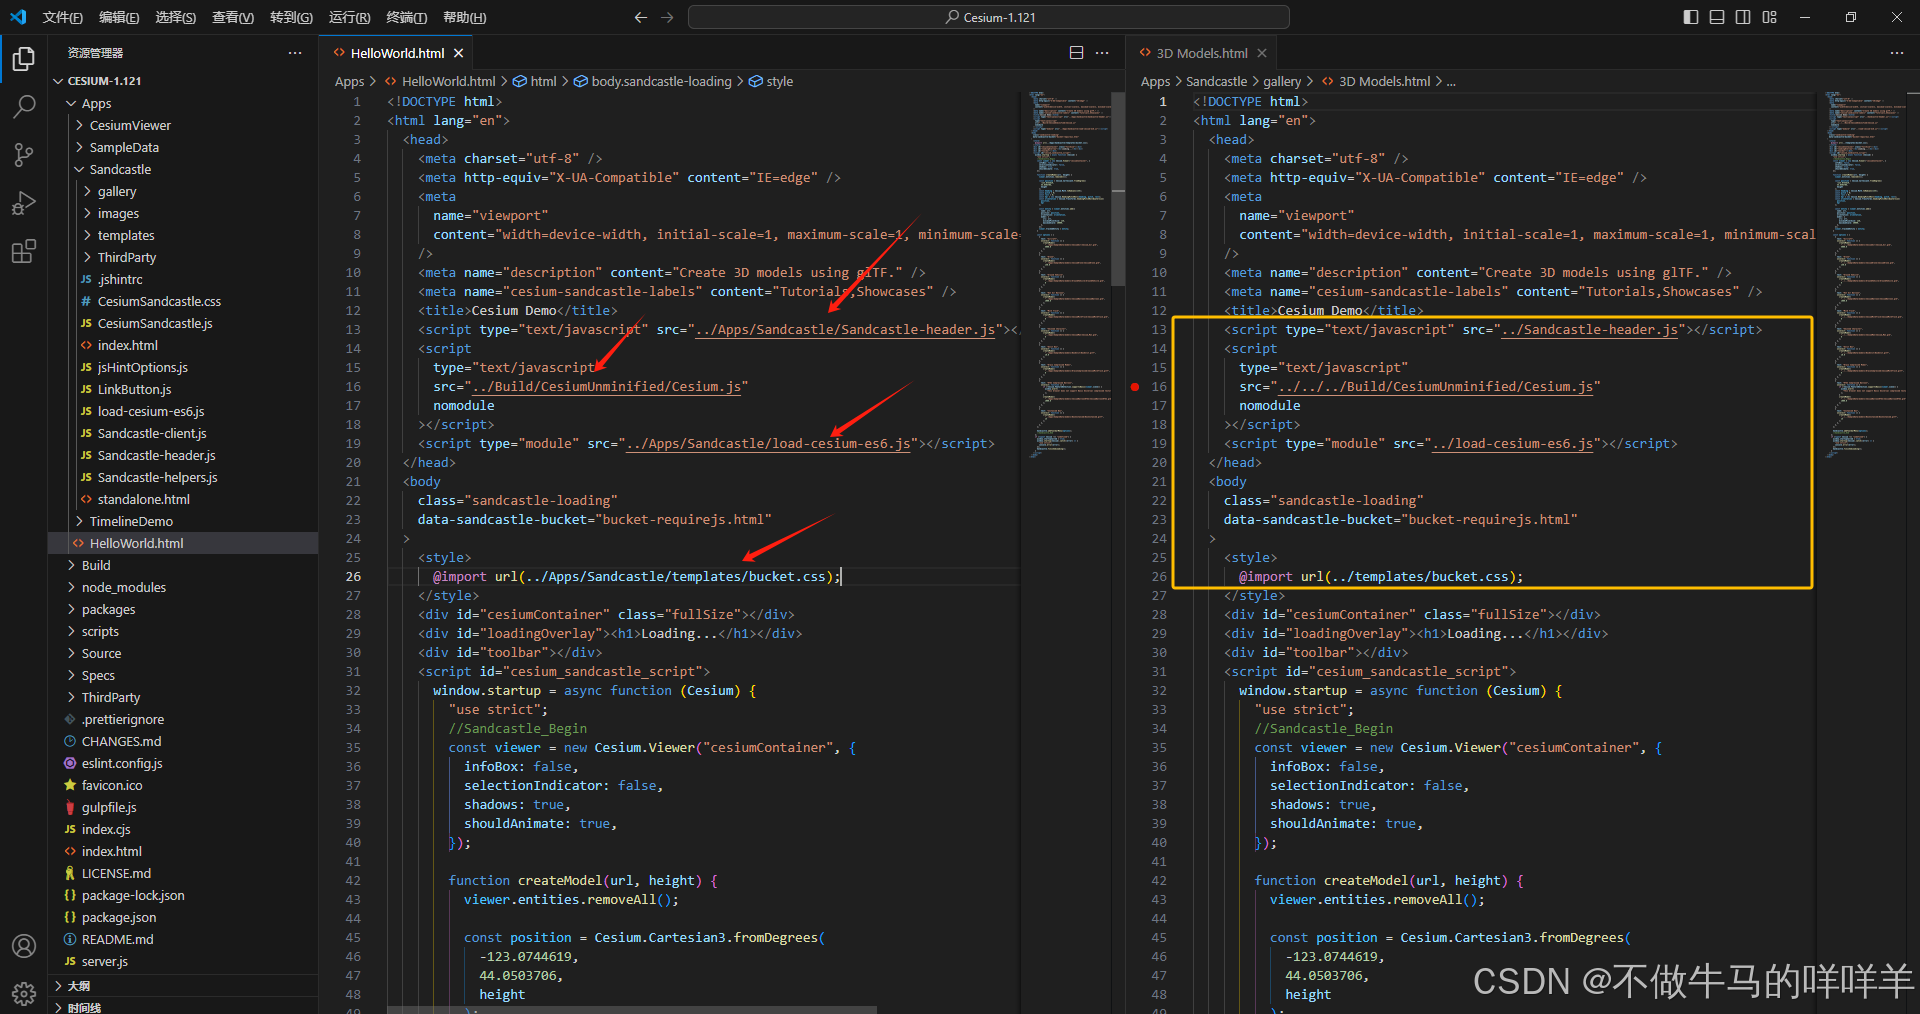Screen dimensions: 1920x1014
Task: Open Explorer views and more actions ellipsis
Action: pos(295,53)
